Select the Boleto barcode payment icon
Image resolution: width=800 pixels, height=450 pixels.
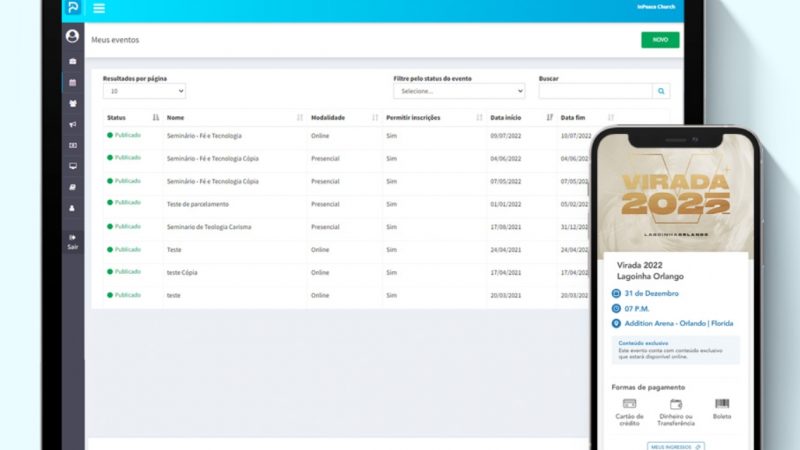pyautogui.click(x=721, y=404)
